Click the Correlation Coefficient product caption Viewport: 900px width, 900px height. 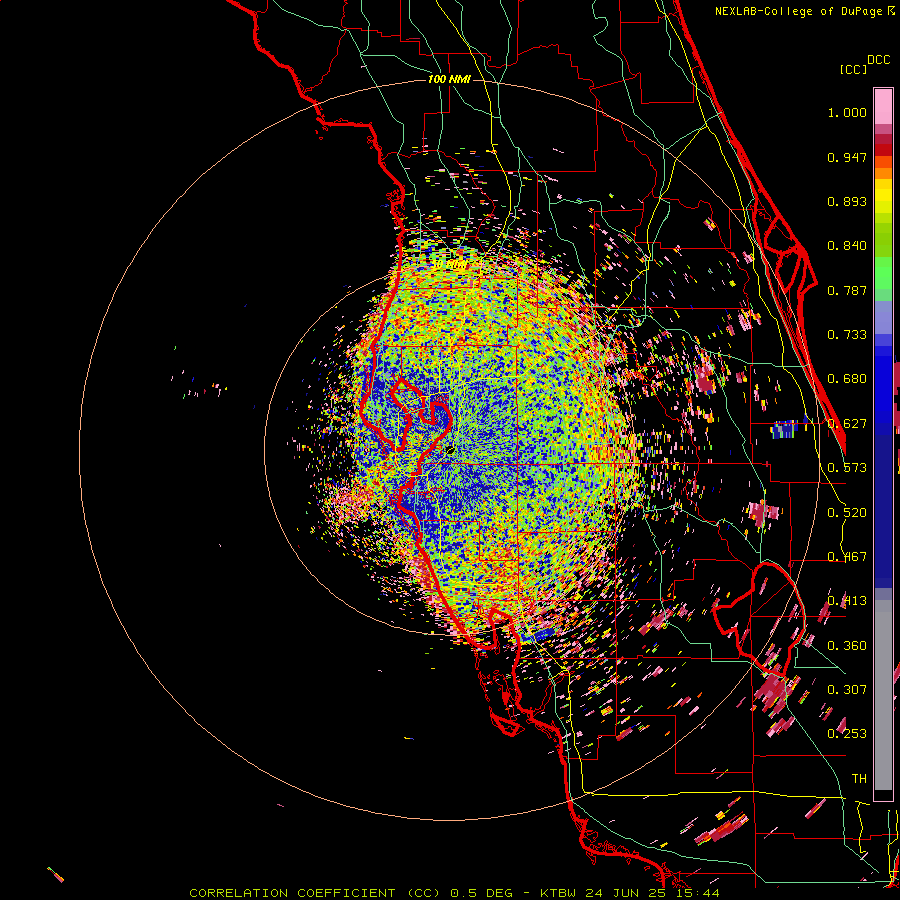tap(454, 893)
